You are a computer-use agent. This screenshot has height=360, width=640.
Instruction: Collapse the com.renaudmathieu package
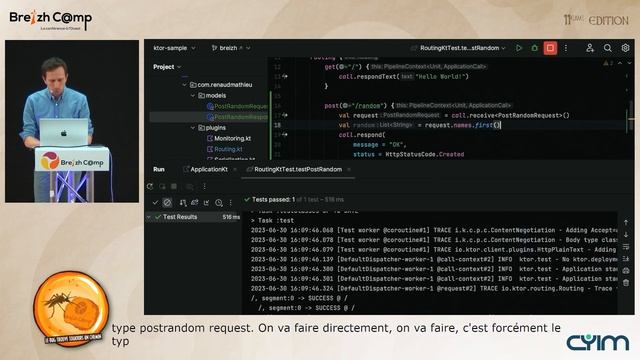pos(184,85)
